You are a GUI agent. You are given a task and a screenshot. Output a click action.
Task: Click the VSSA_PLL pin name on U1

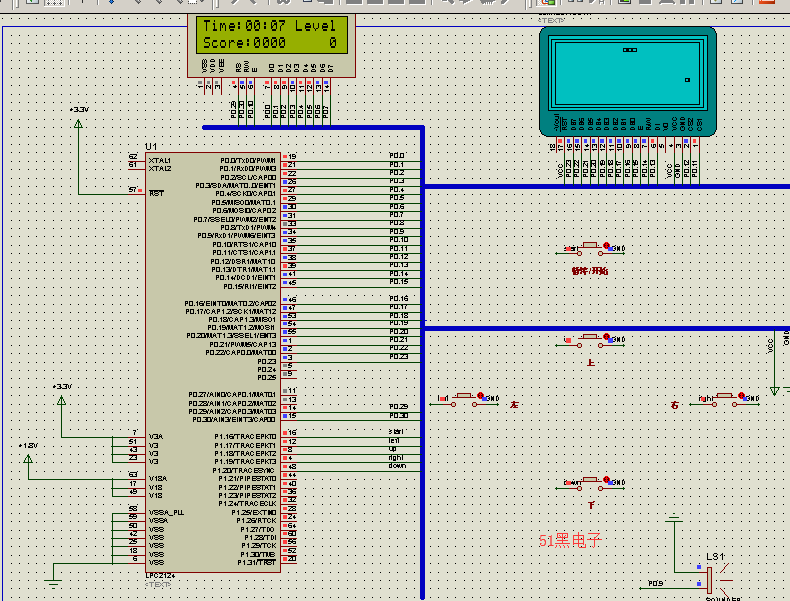pos(166,512)
